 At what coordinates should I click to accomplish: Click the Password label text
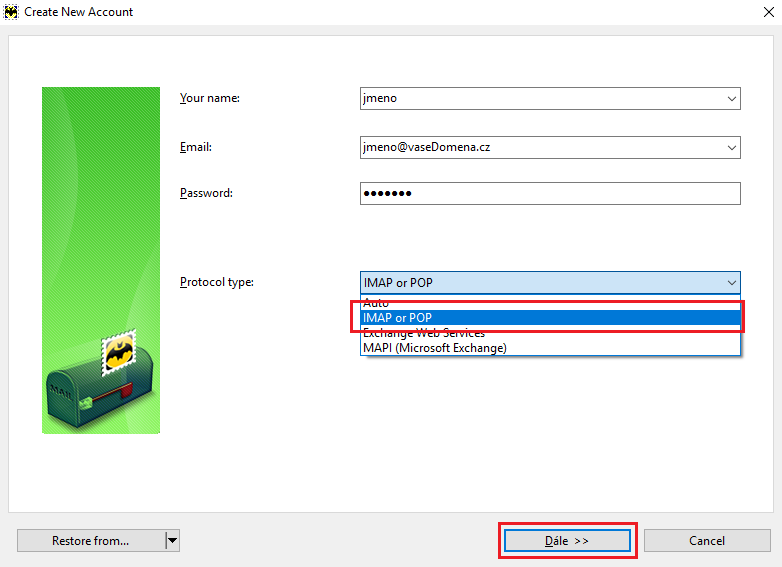coord(206,192)
